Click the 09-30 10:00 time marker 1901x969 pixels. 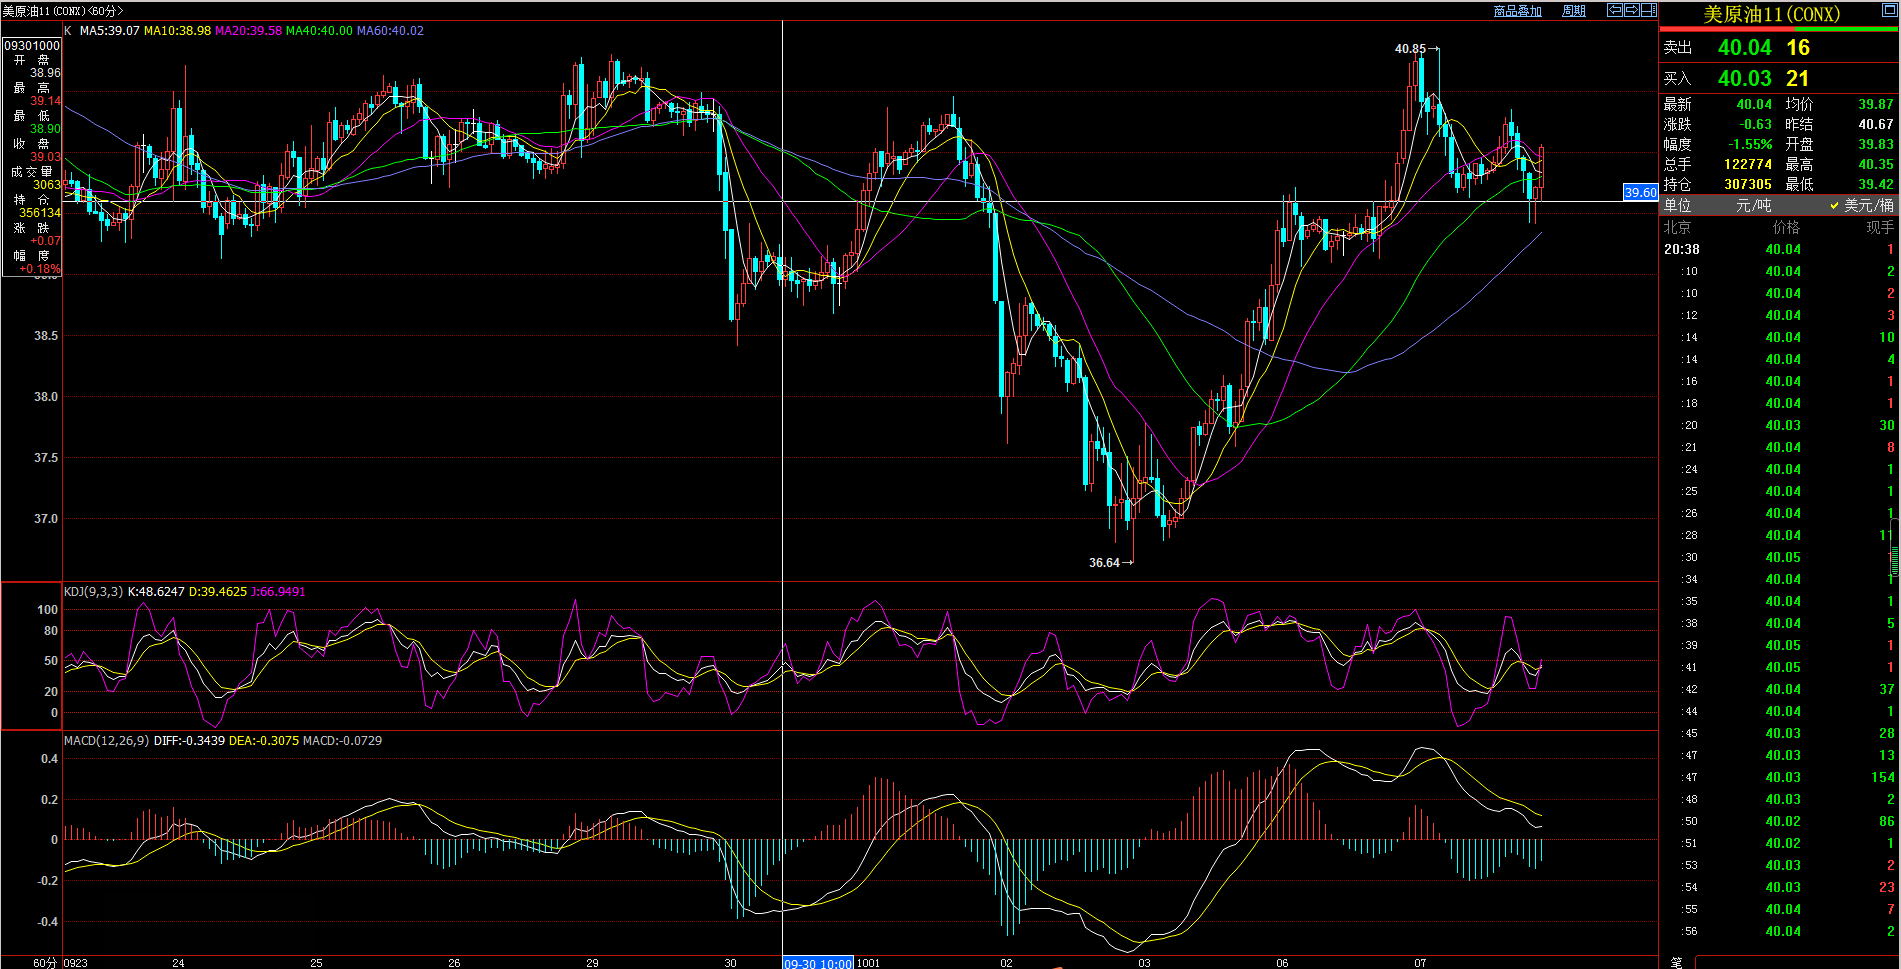point(817,963)
